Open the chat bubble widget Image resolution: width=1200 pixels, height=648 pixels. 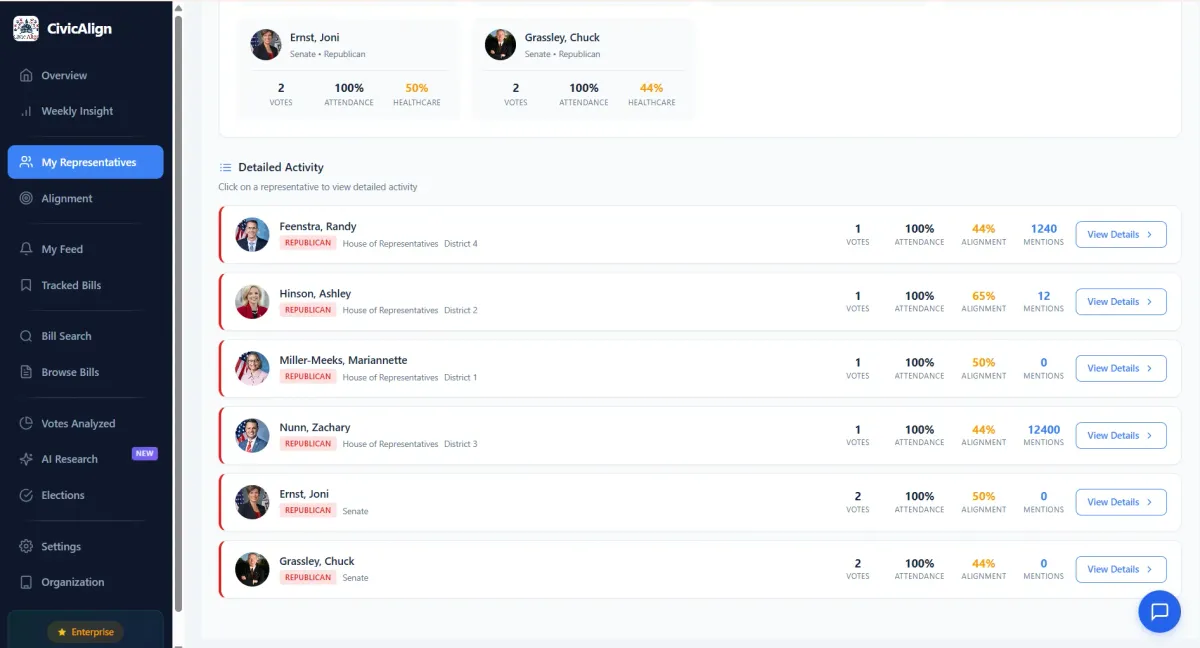click(x=1159, y=611)
